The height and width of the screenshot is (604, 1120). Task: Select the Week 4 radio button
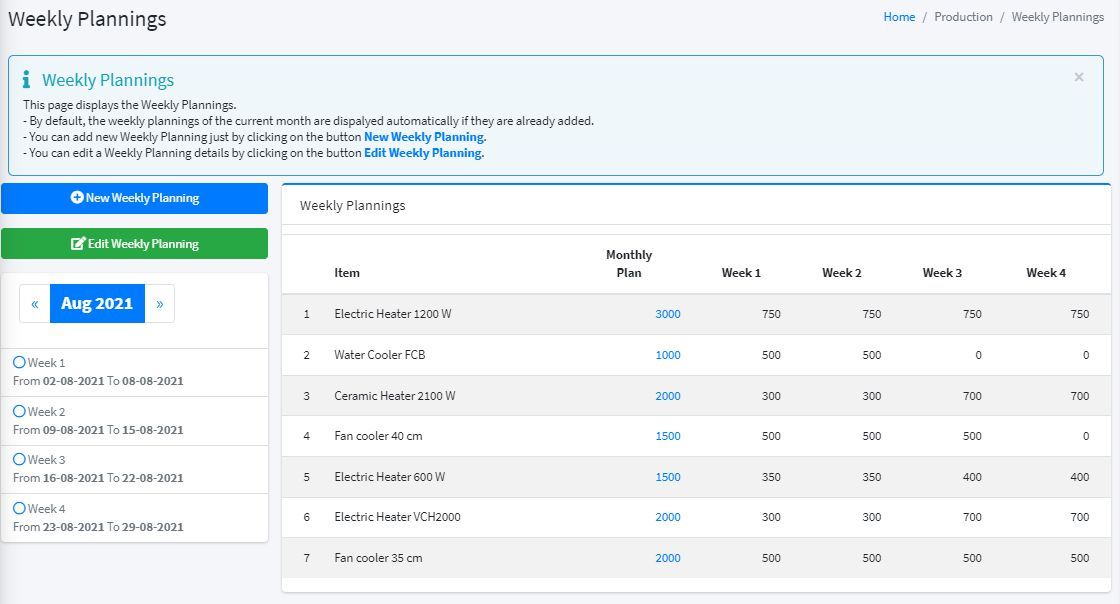[19, 508]
